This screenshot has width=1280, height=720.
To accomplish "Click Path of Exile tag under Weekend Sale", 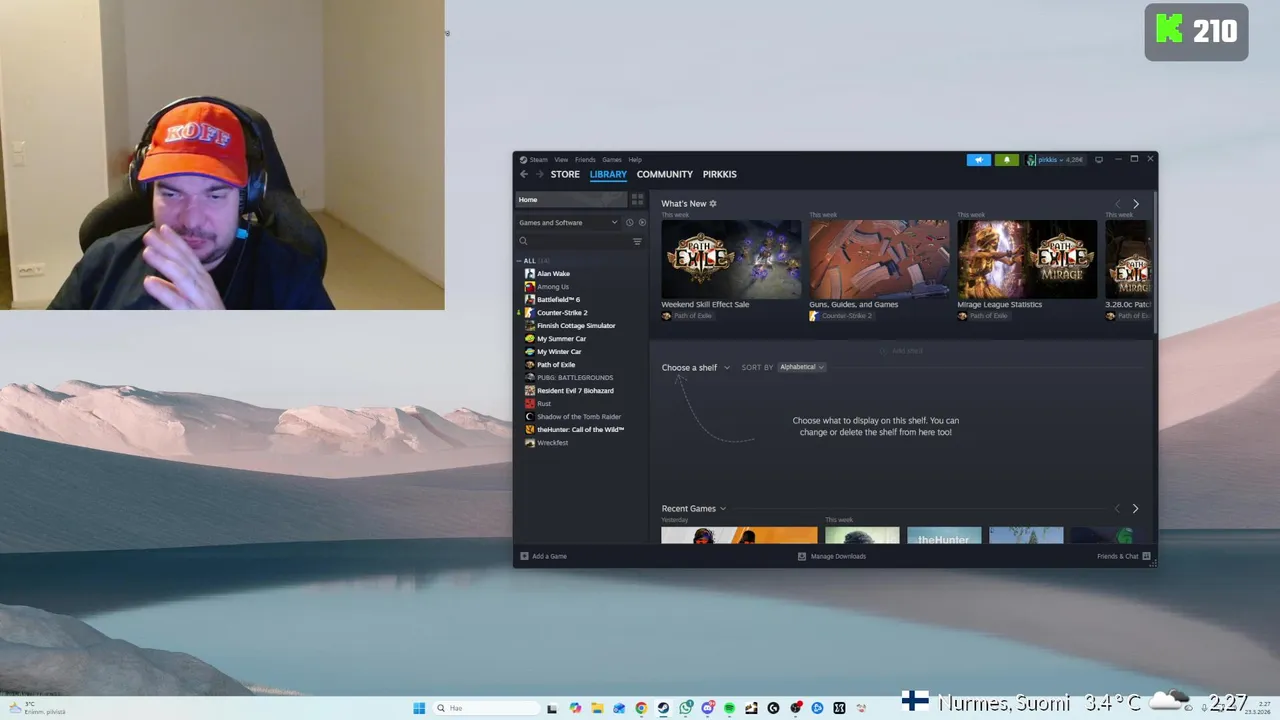I will [692, 316].
